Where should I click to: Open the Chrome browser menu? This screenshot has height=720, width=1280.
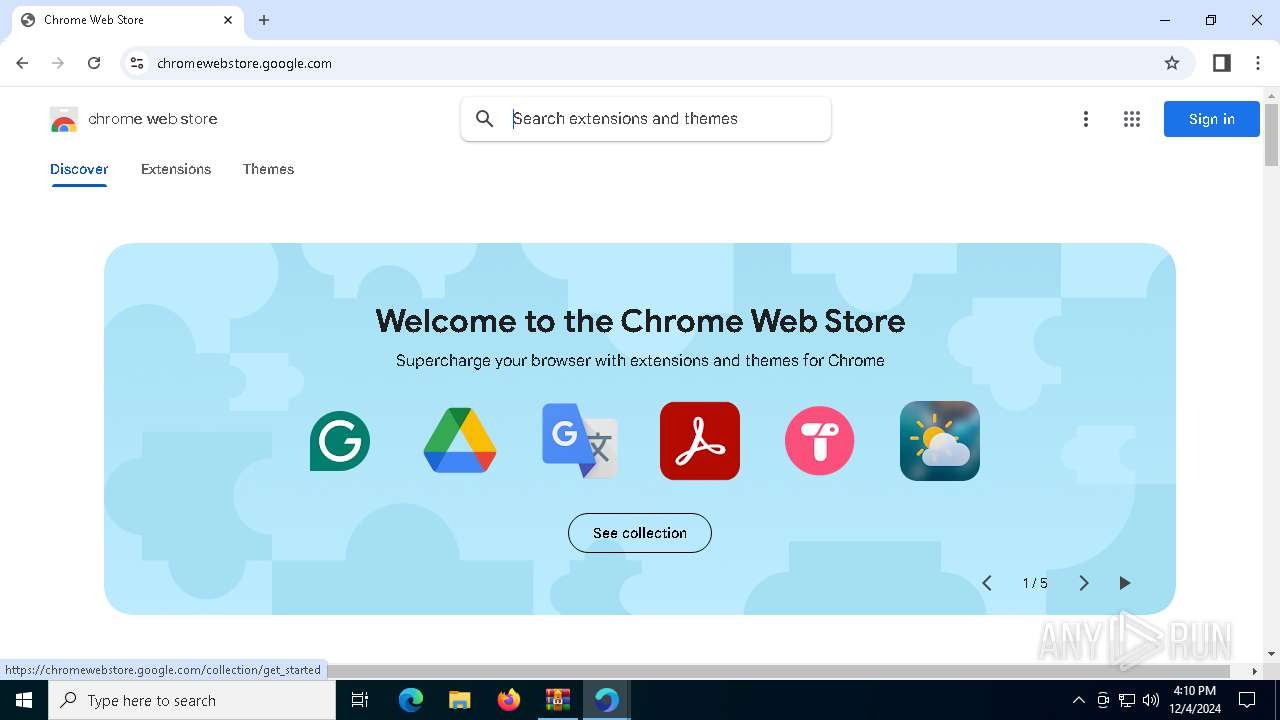pos(1258,63)
